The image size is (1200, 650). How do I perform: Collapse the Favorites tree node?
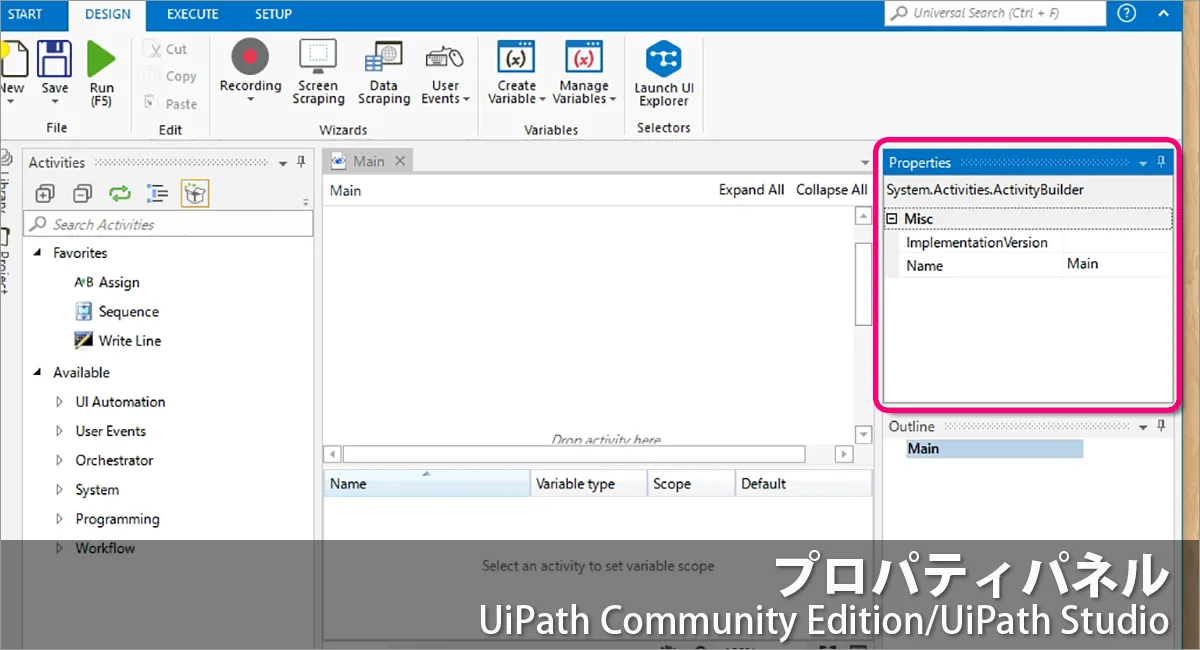tap(38, 253)
